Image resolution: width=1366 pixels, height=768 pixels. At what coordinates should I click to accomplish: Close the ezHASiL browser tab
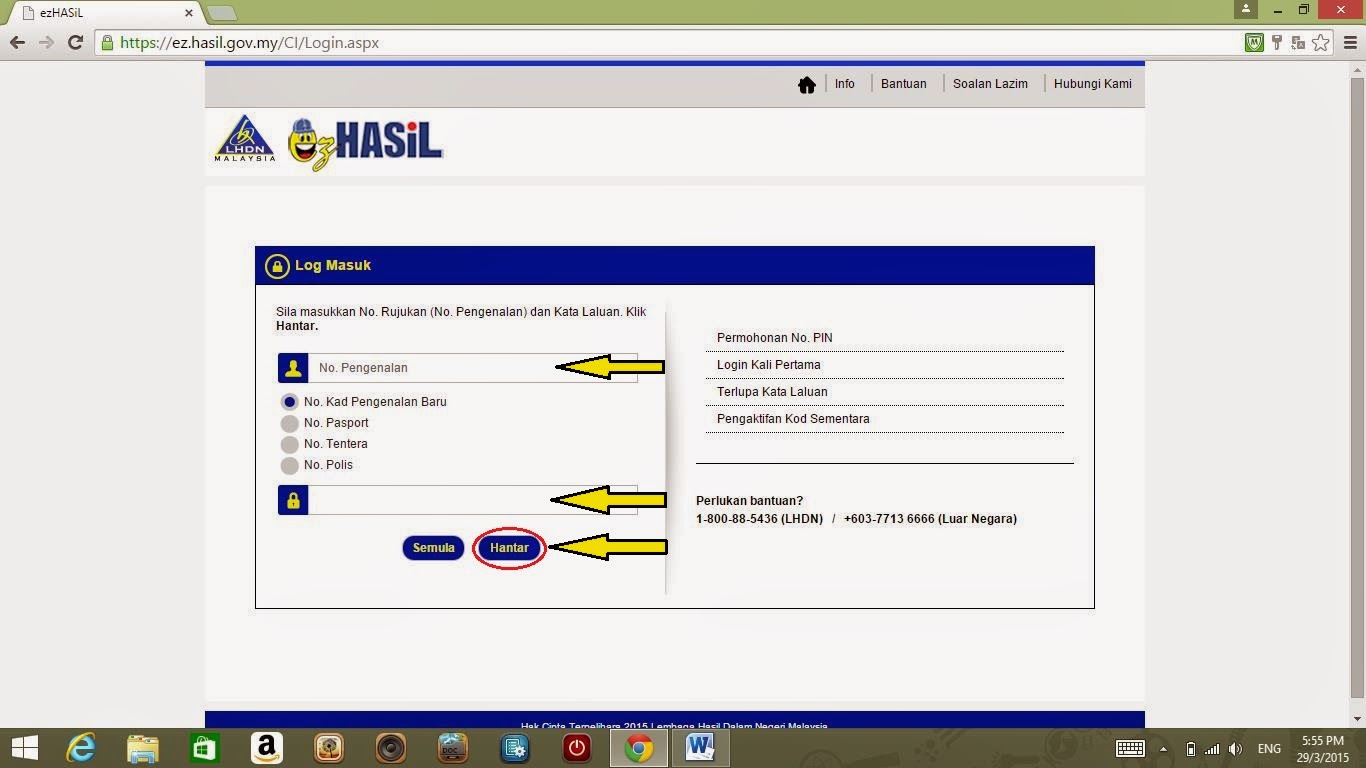(189, 13)
